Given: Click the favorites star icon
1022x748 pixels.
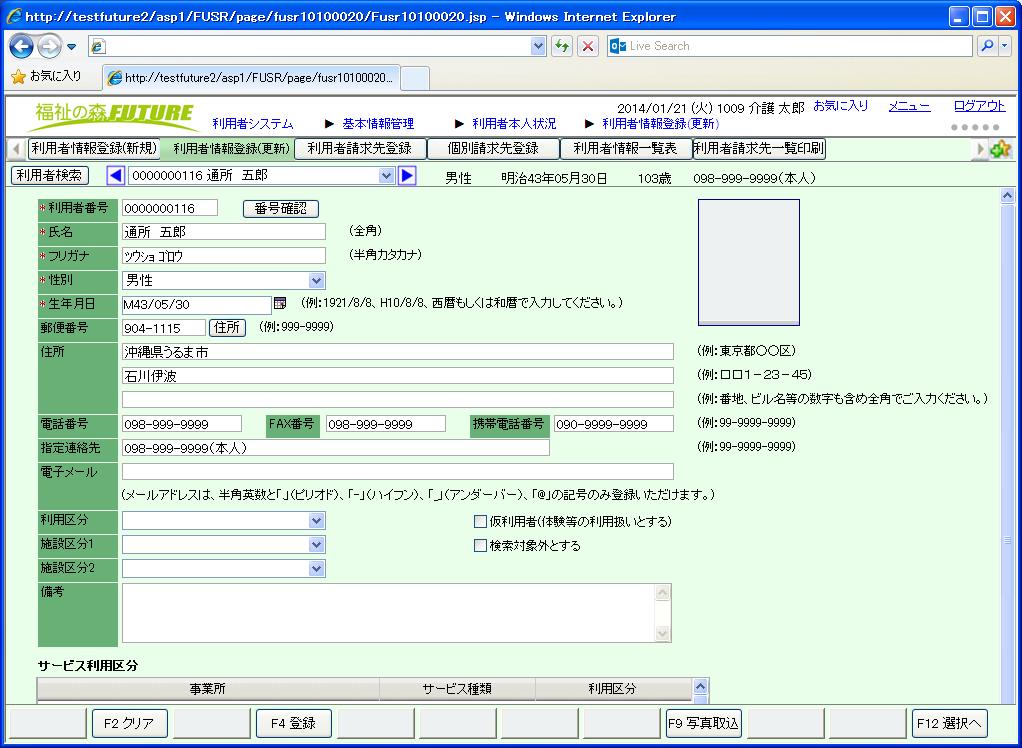Looking at the screenshot, I should point(18,76).
